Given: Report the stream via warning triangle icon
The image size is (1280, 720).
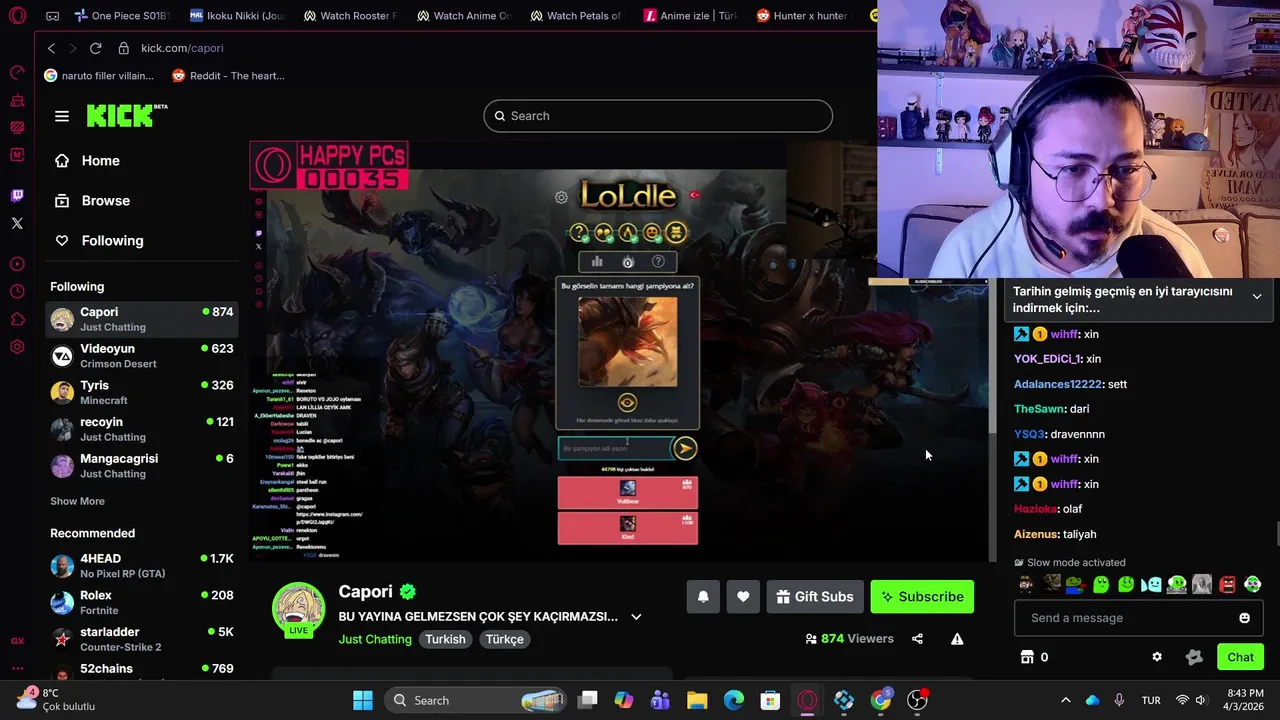Looking at the screenshot, I should coord(957,639).
